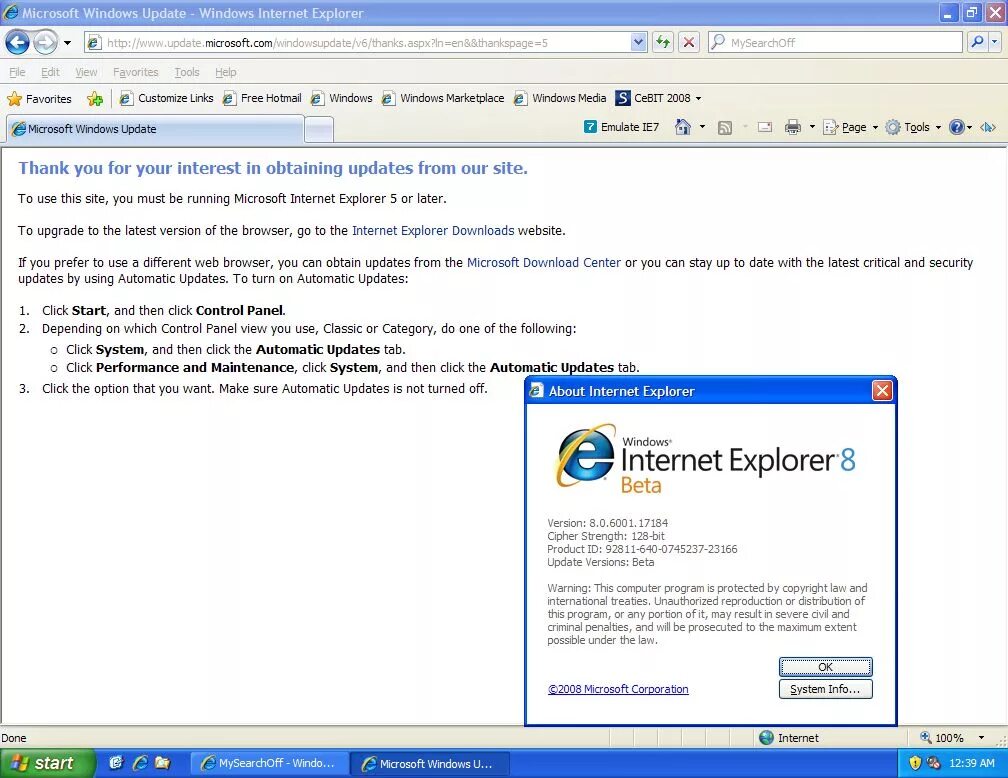The image size is (1008, 778).
Task: Click the network tray icon
Action: [x=933, y=763]
